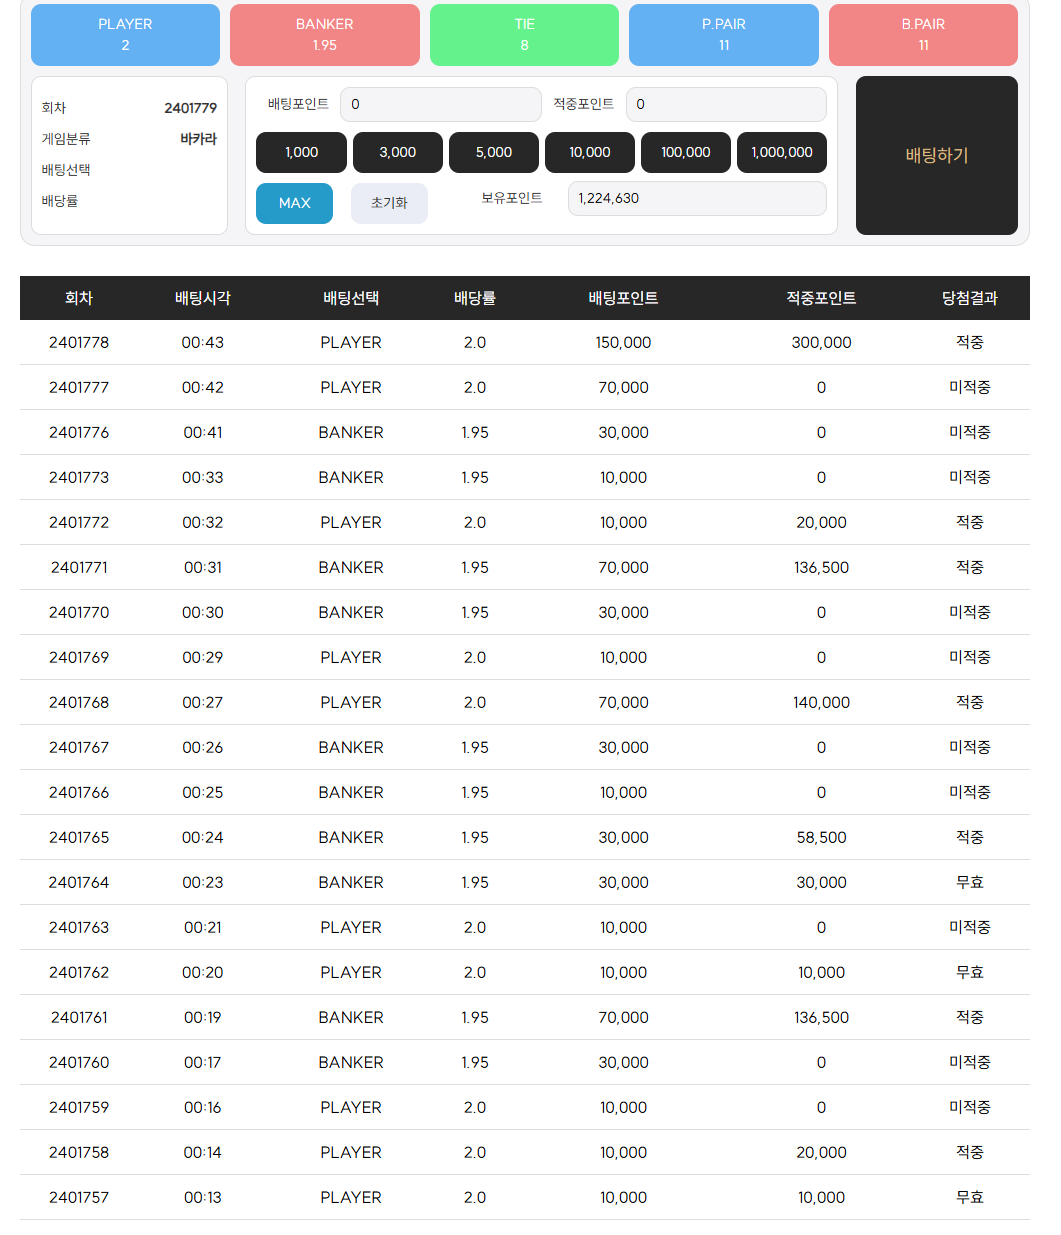Click the 보유포인트 field showing 1,224,630
This screenshot has width=1061, height=1235.
pyautogui.click(x=697, y=198)
